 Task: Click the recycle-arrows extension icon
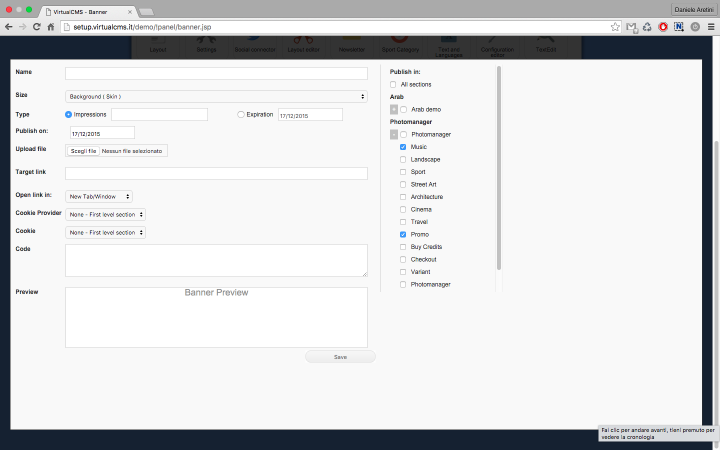(x=647, y=27)
